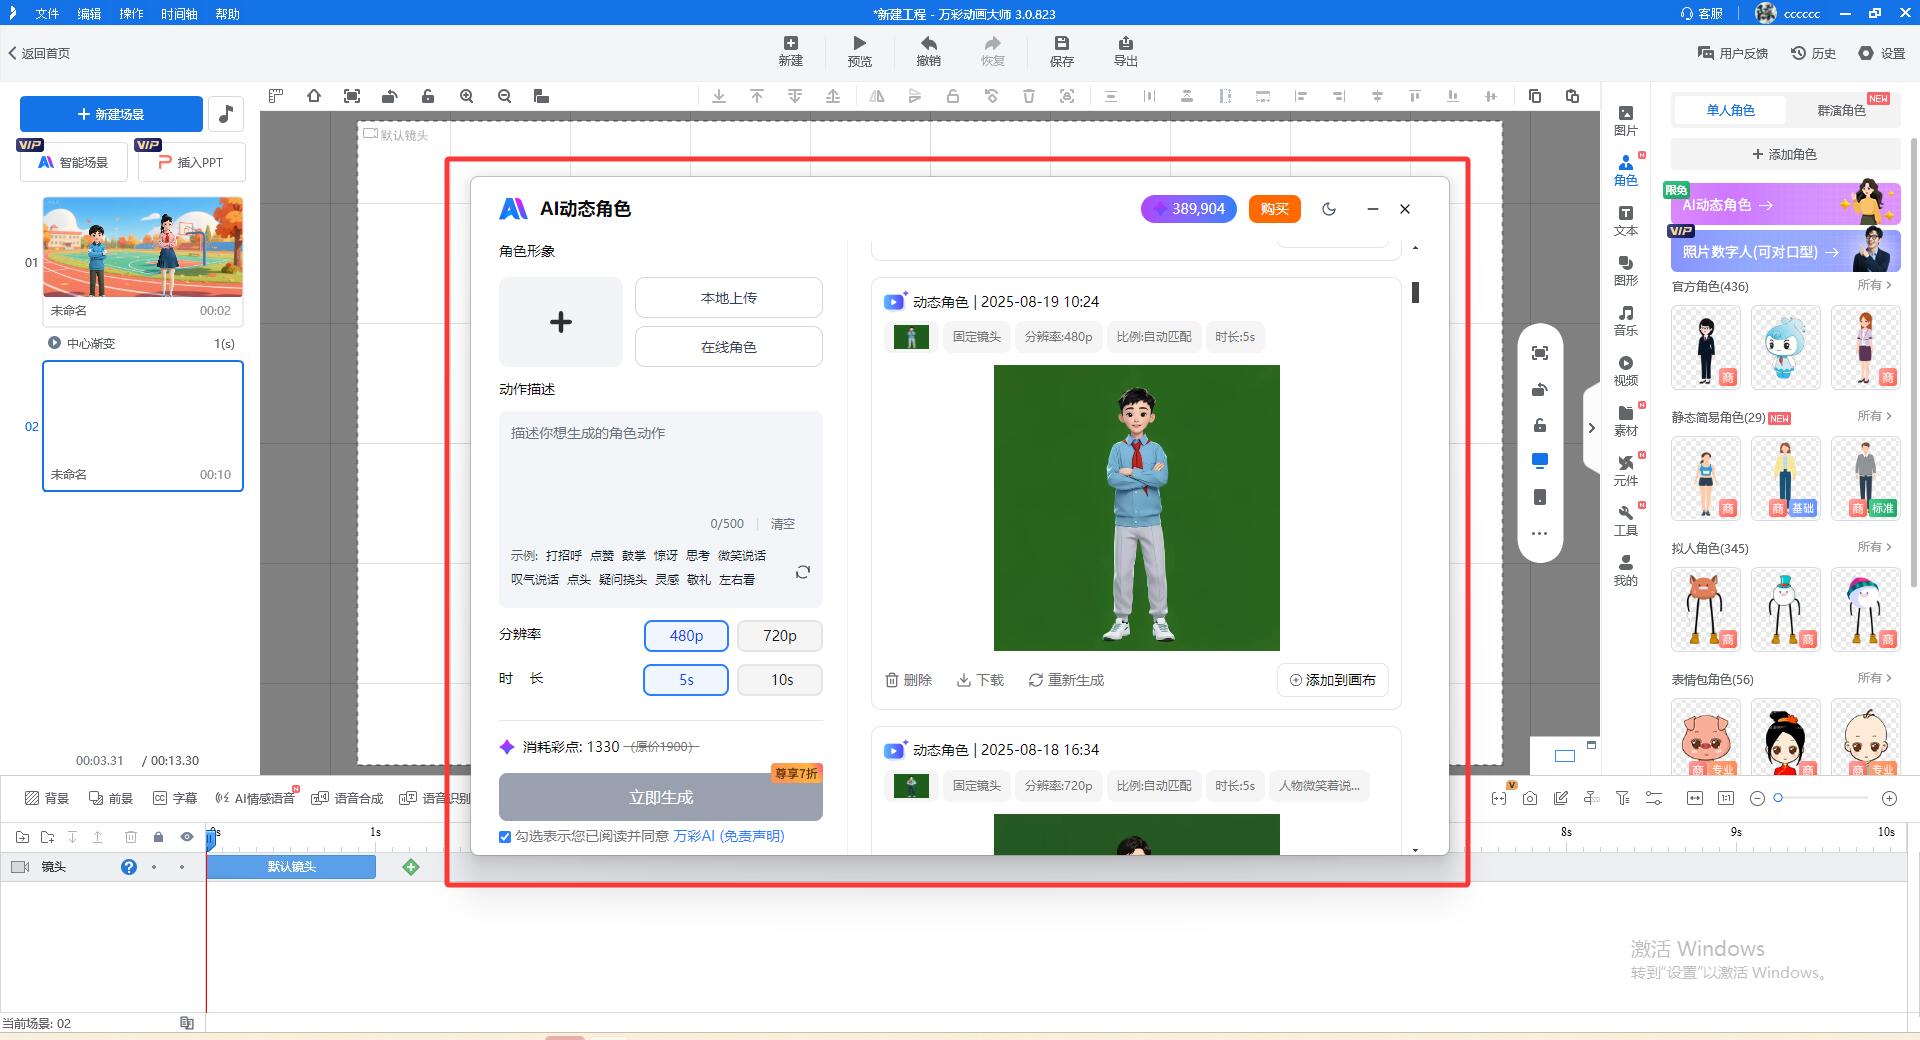Open the 免责声明 link
Viewport: 1920px width, 1040px height.
coord(751,836)
